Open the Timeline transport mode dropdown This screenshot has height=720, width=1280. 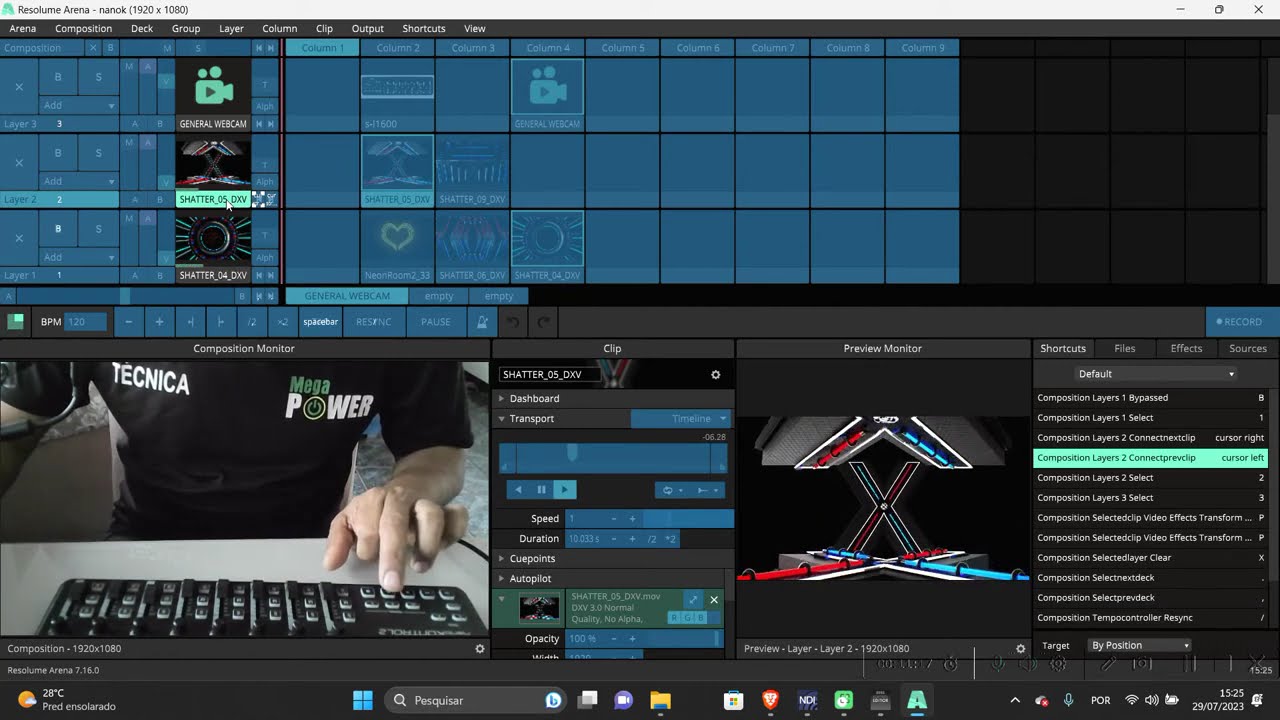pos(681,419)
